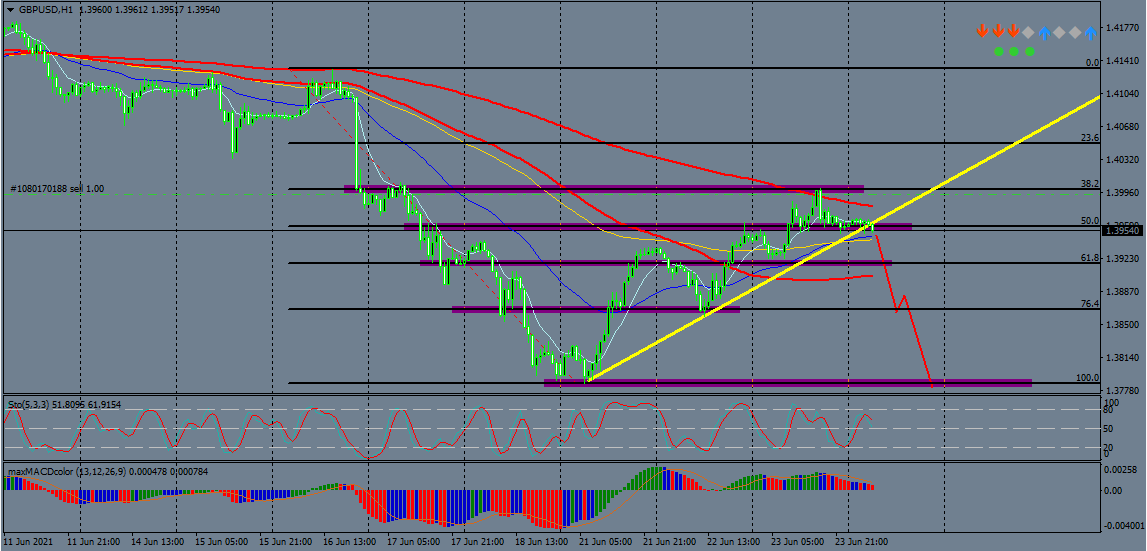Click the blue up arrow between gray diamonds
The width and height of the screenshot is (1147, 551).
(1045, 32)
